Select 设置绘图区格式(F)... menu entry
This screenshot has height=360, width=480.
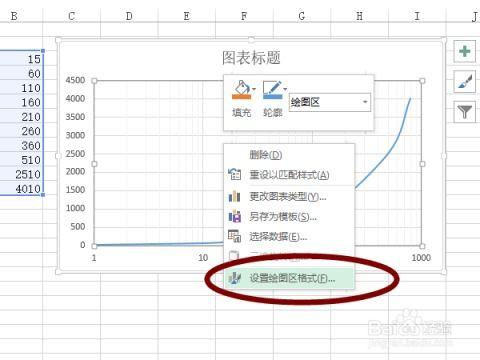289,278
